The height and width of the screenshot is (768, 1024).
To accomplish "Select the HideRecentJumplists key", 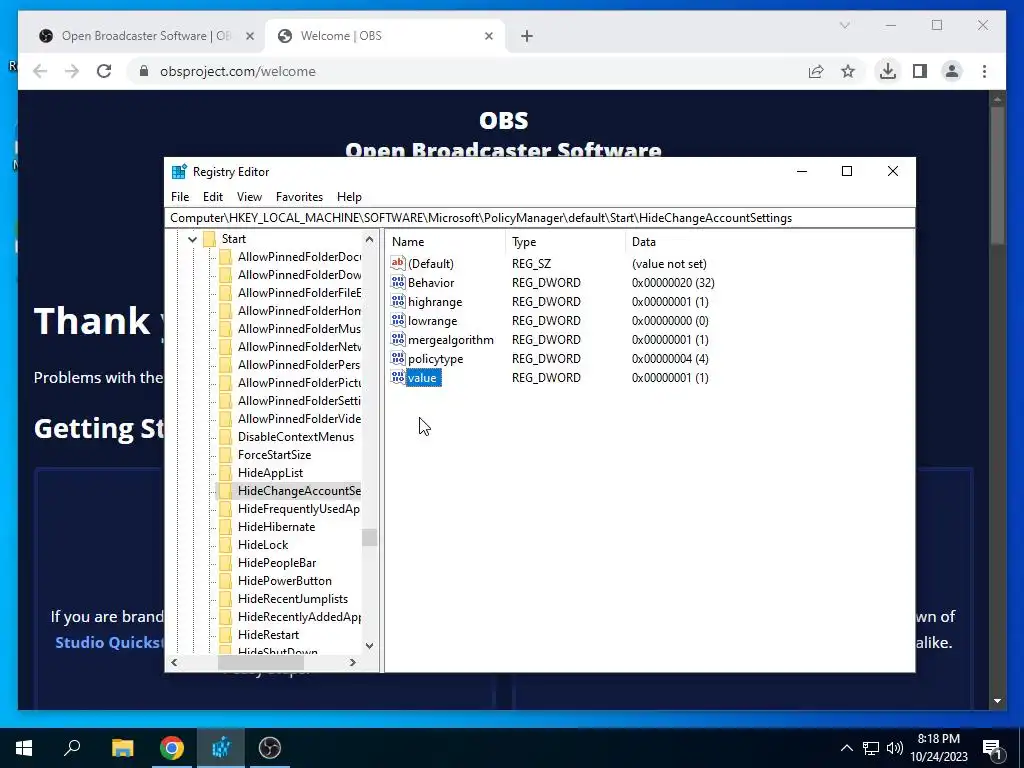I will 293,599.
